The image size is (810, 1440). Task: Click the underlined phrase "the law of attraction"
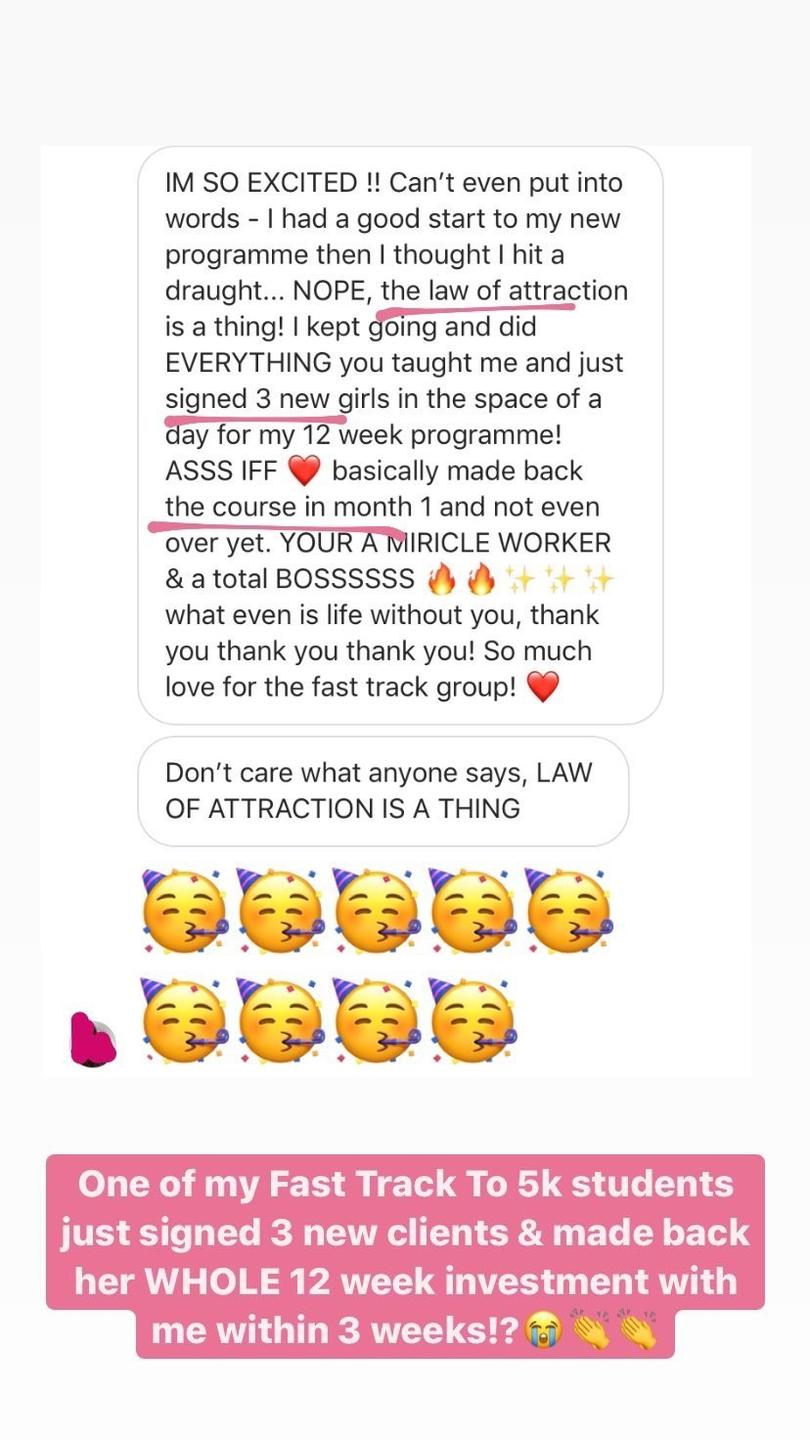coord(505,292)
